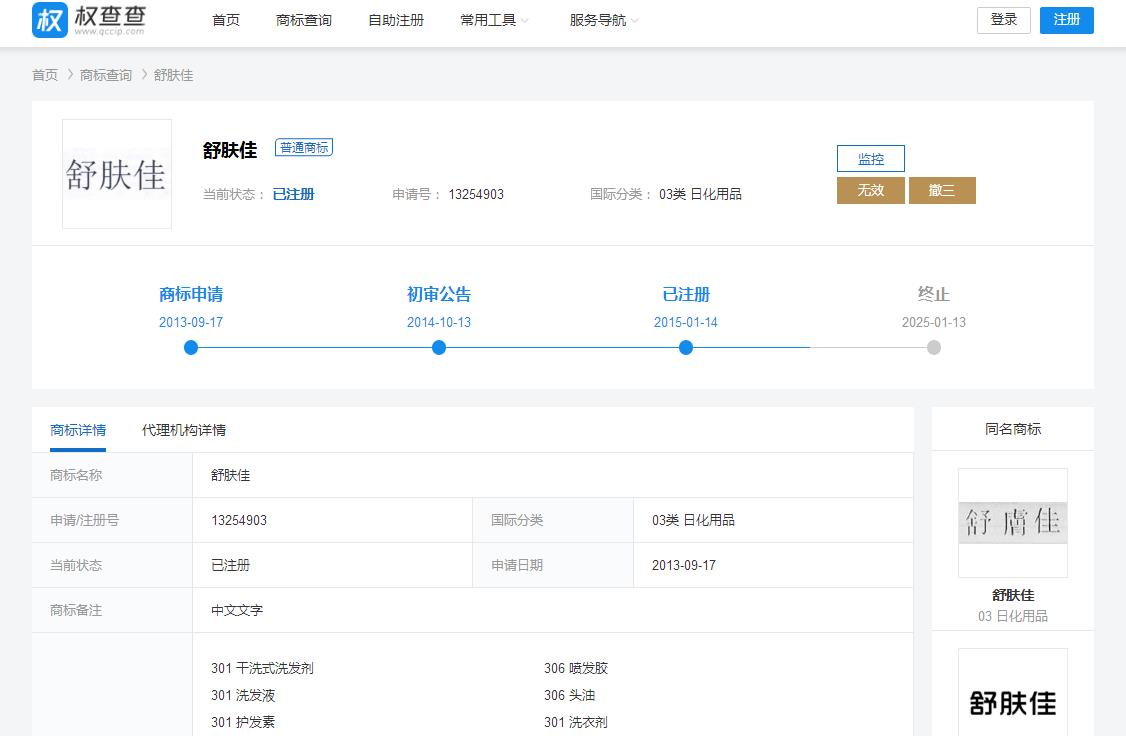Select the 舒肤佳 breadcrumb text
This screenshot has width=1126, height=736.
[x=173, y=75]
